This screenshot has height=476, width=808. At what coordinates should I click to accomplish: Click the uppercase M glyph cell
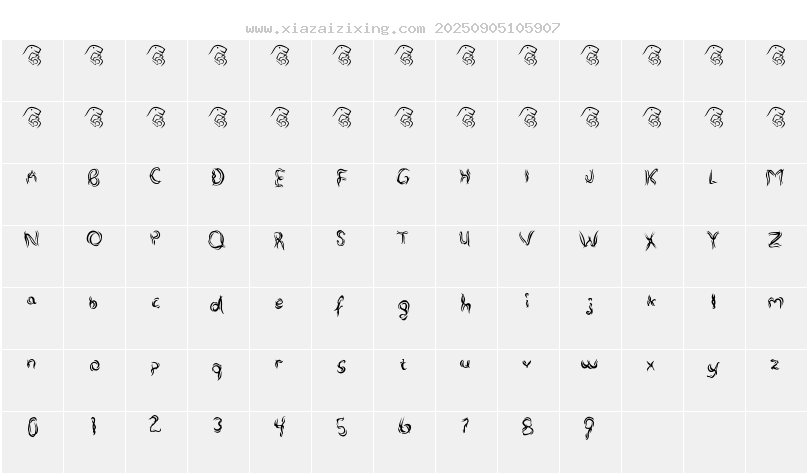pos(775,178)
